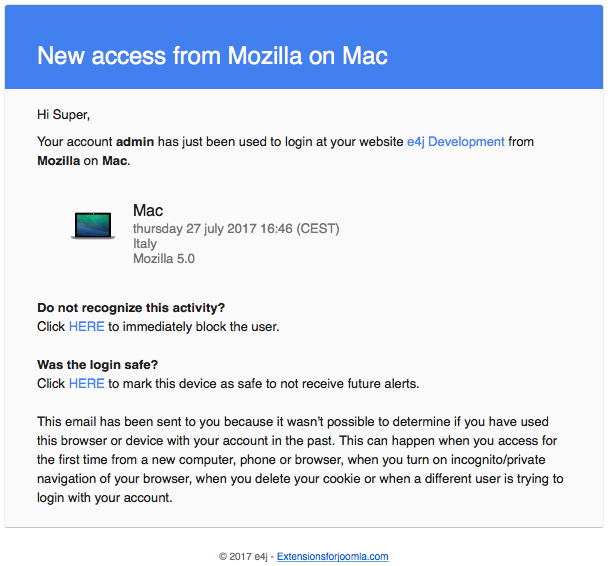This screenshot has width=608, height=566.
Task: Click the 'Hi Super,' greeting line
Action: click(63, 115)
